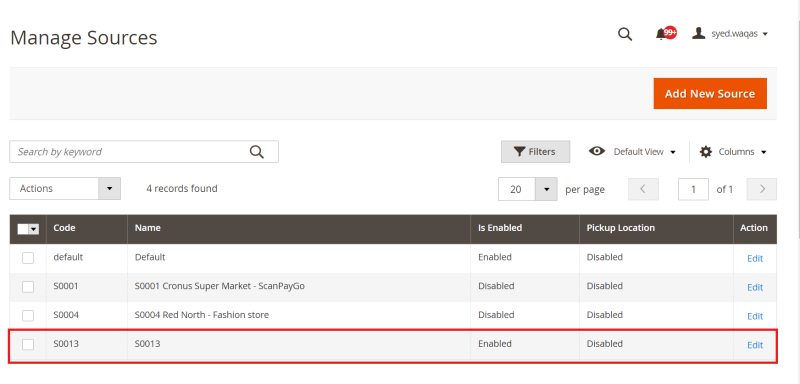
Task: Click the eye icon for Default View
Action: [596, 151]
